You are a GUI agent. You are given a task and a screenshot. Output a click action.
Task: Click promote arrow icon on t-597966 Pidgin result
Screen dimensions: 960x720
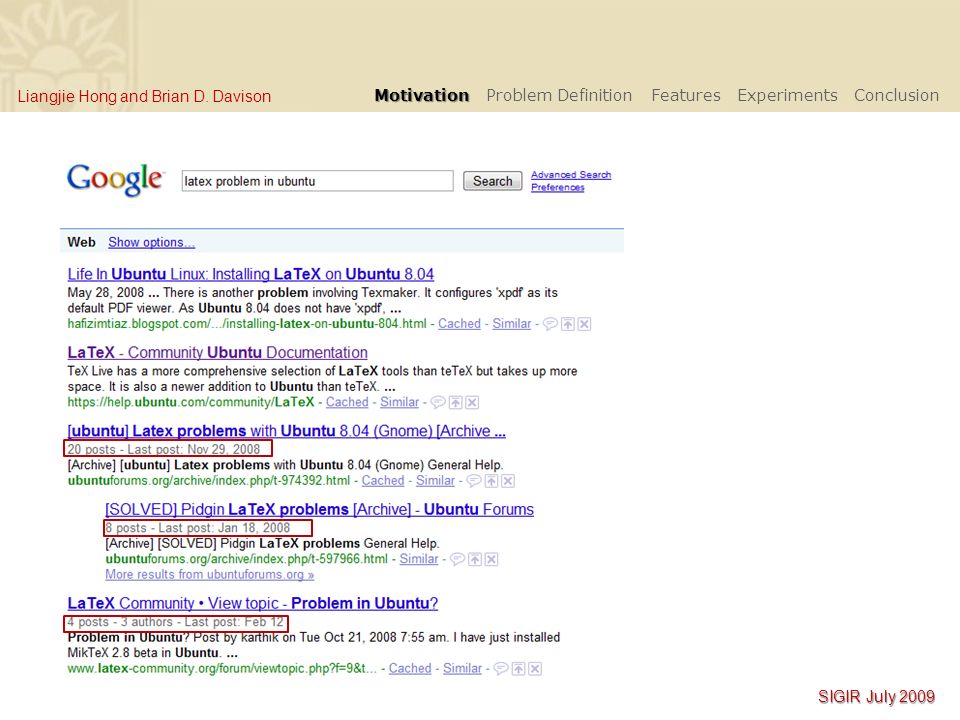(474, 559)
